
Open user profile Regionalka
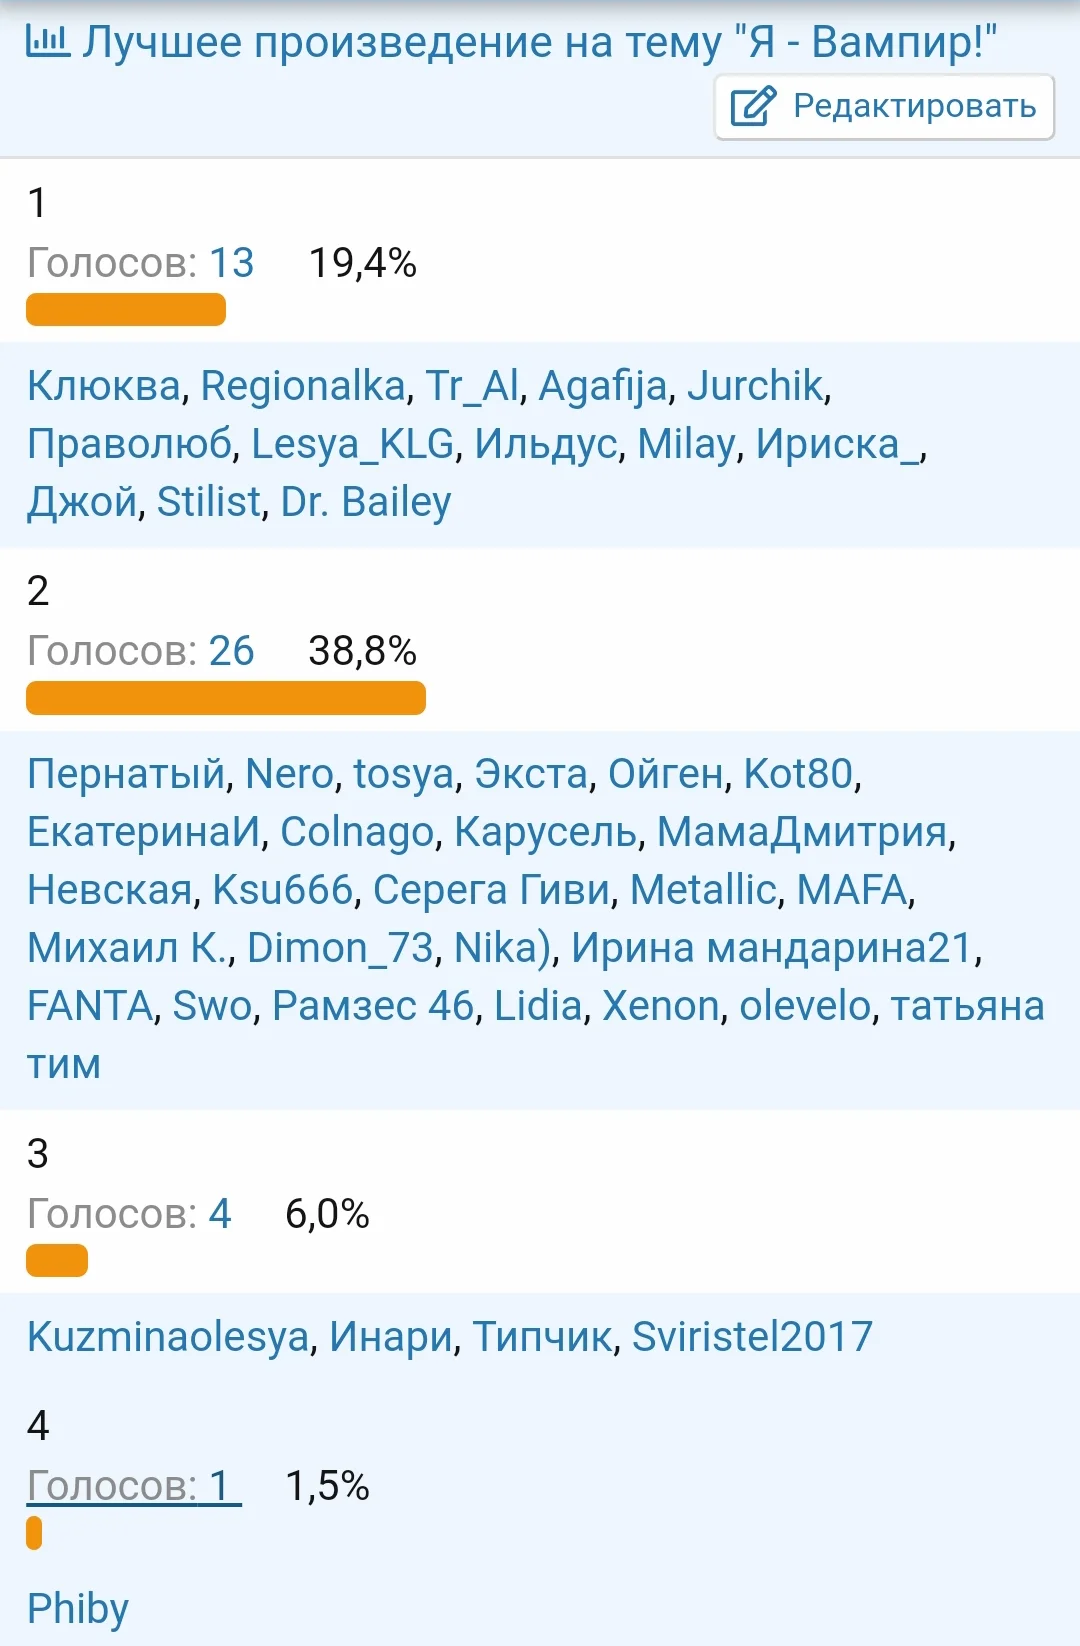303,386
